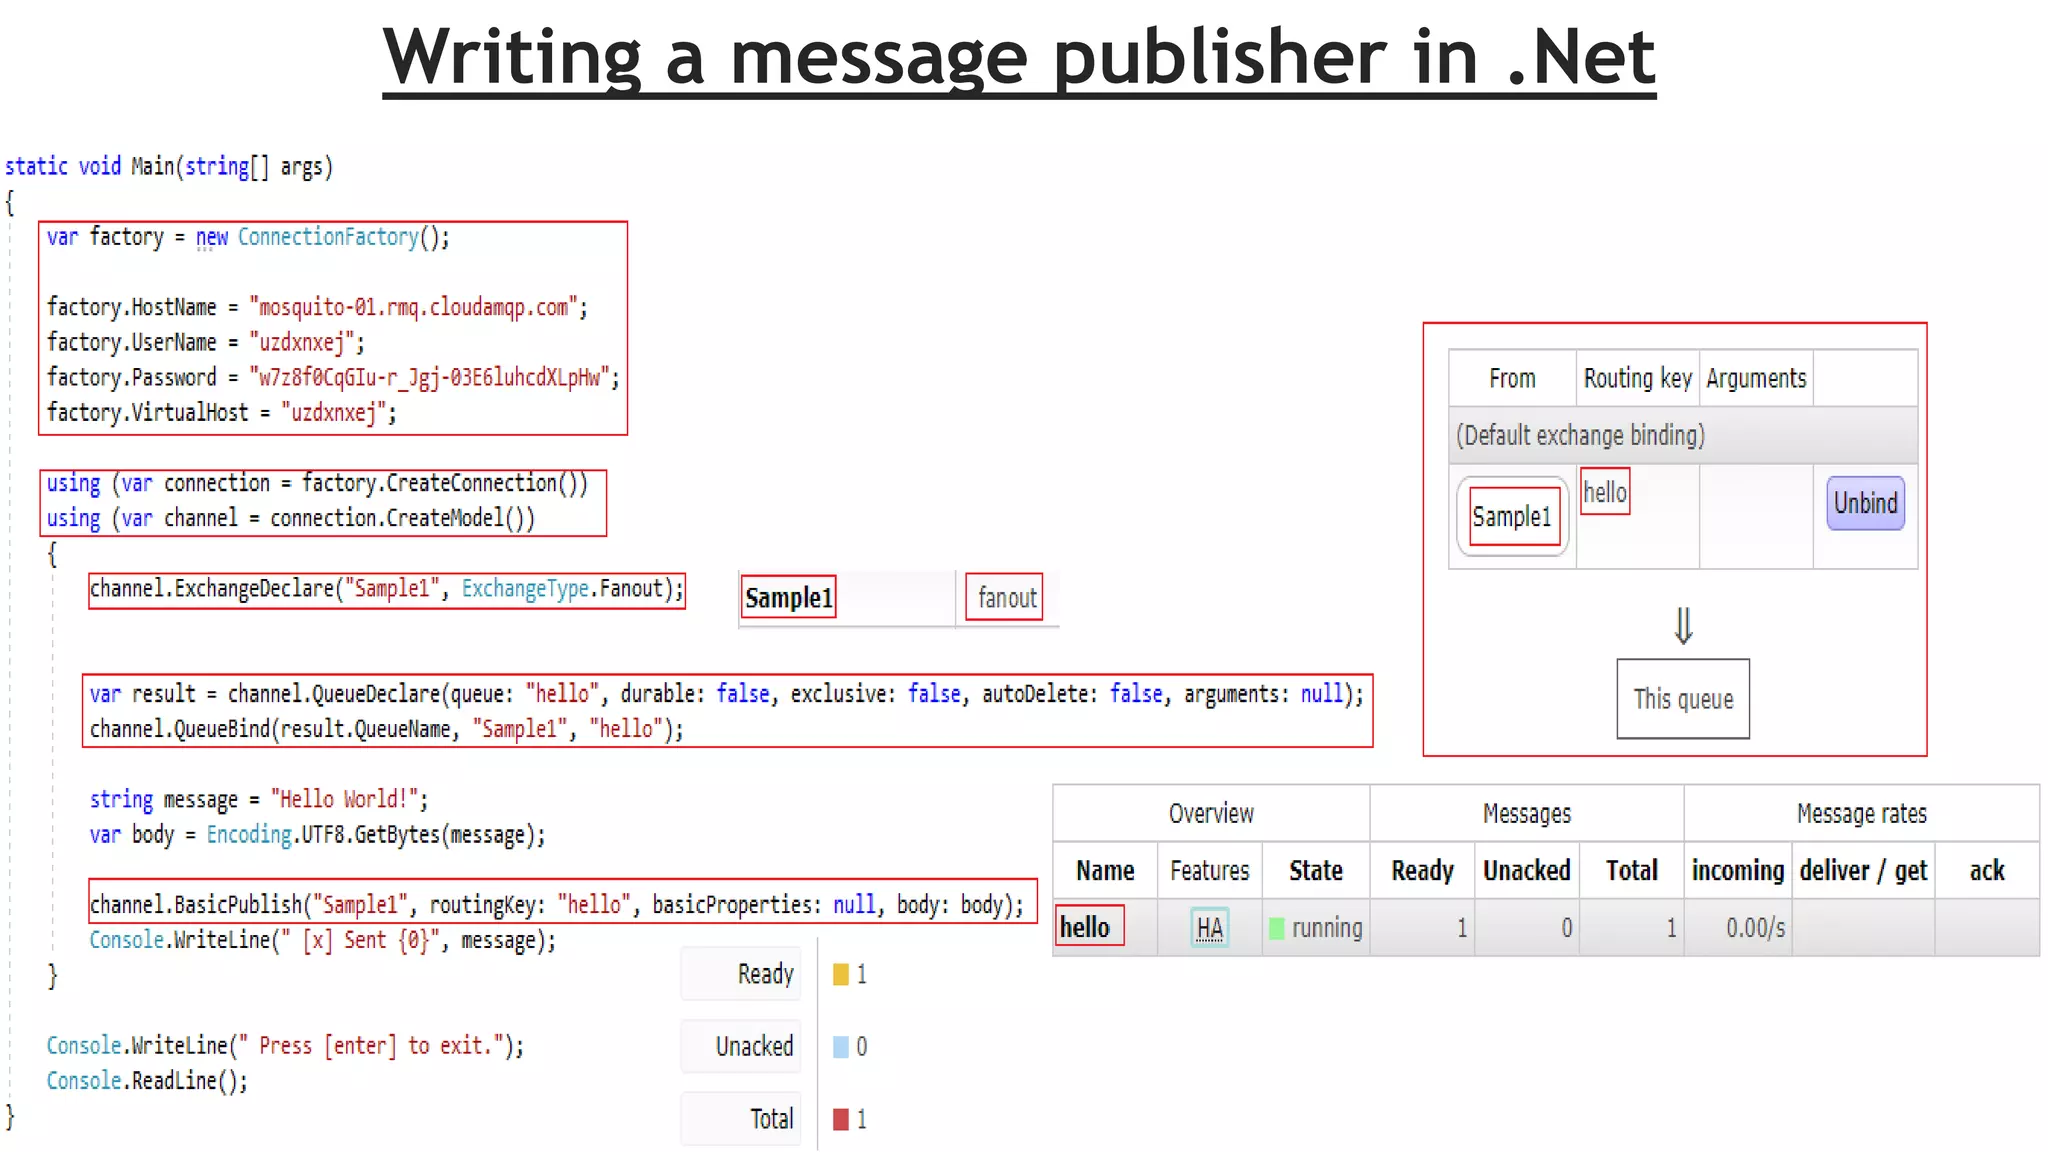Click the connection.CreateModel() code line

(x=291, y=518)
